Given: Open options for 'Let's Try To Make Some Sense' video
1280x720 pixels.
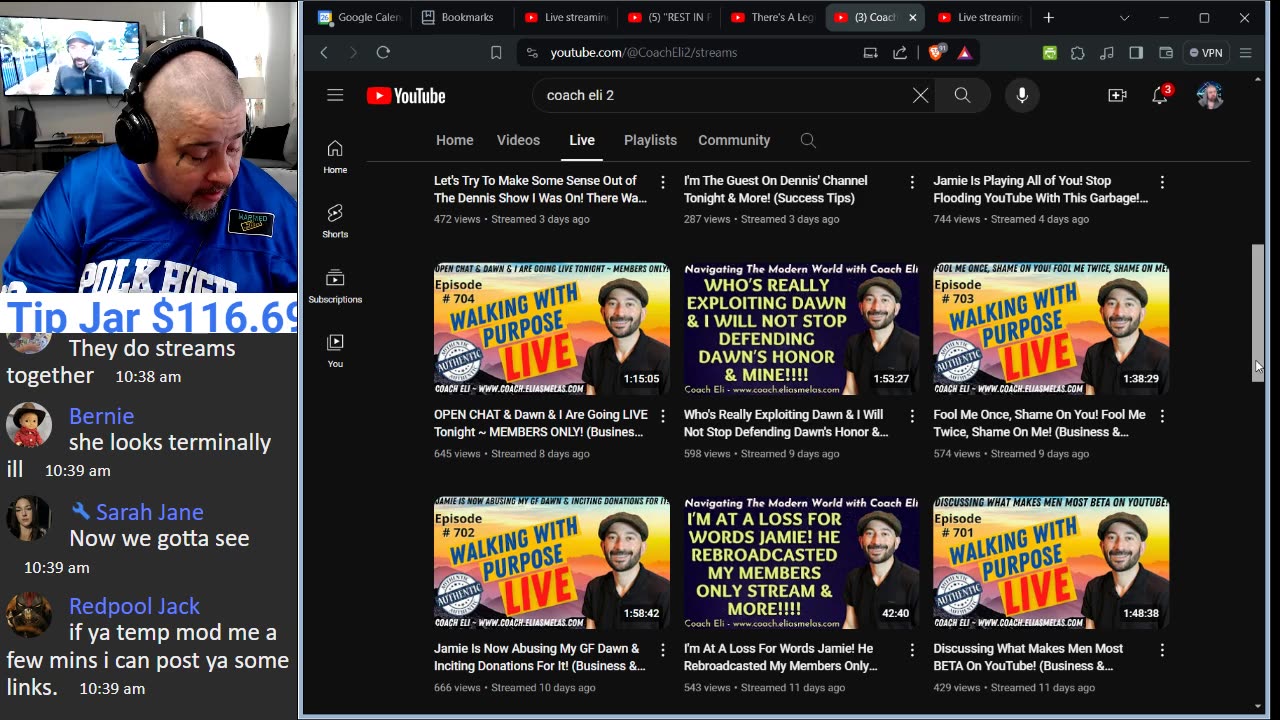Looking at the screenshot, I should 662,182.
